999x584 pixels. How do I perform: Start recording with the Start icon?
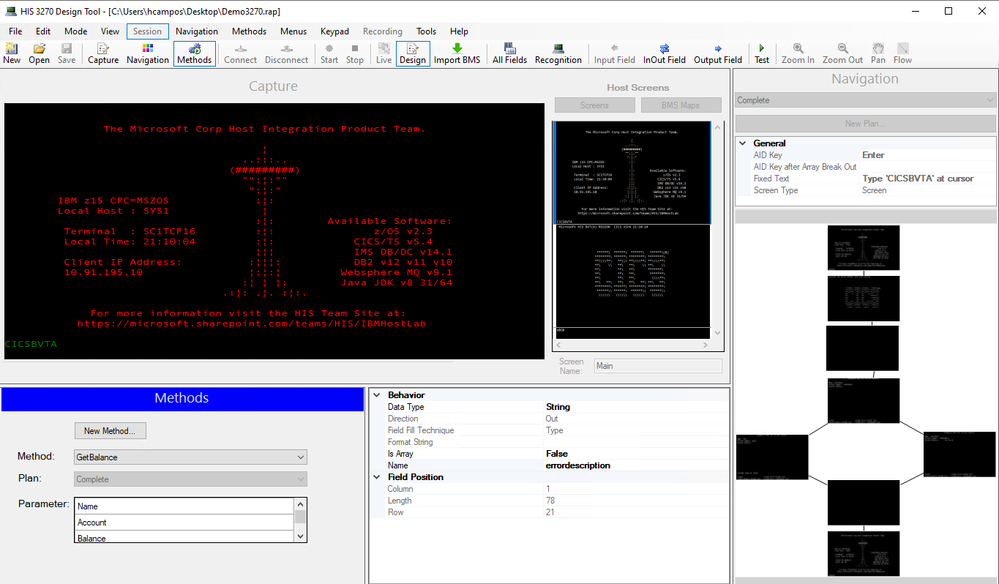(x=329, y=53)
